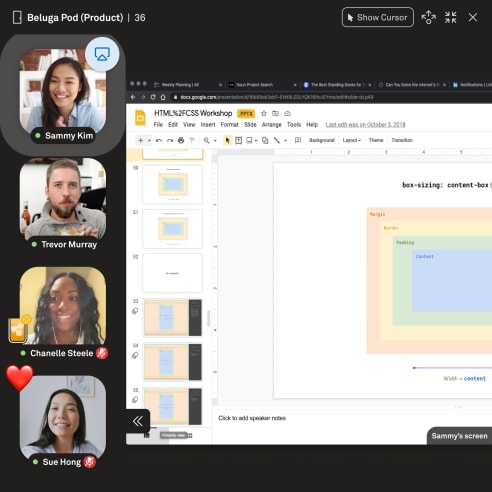Open the Slide menu
The image size is (492, 492).
[250, 125]
